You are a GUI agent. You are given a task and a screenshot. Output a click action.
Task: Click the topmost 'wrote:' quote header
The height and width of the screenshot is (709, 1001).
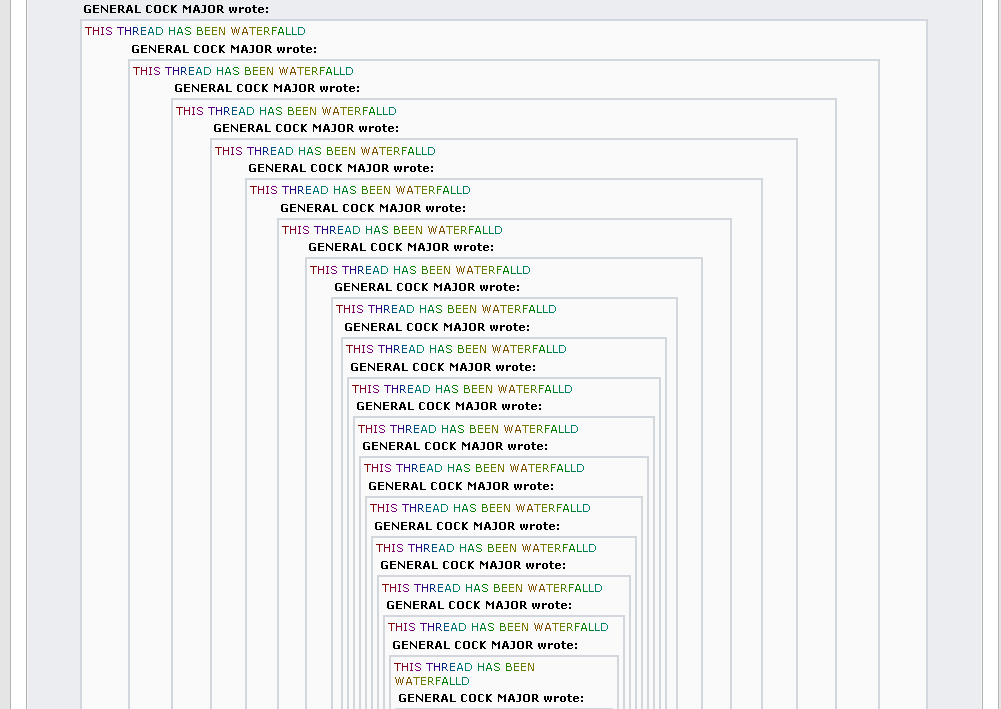pos(176,9)
